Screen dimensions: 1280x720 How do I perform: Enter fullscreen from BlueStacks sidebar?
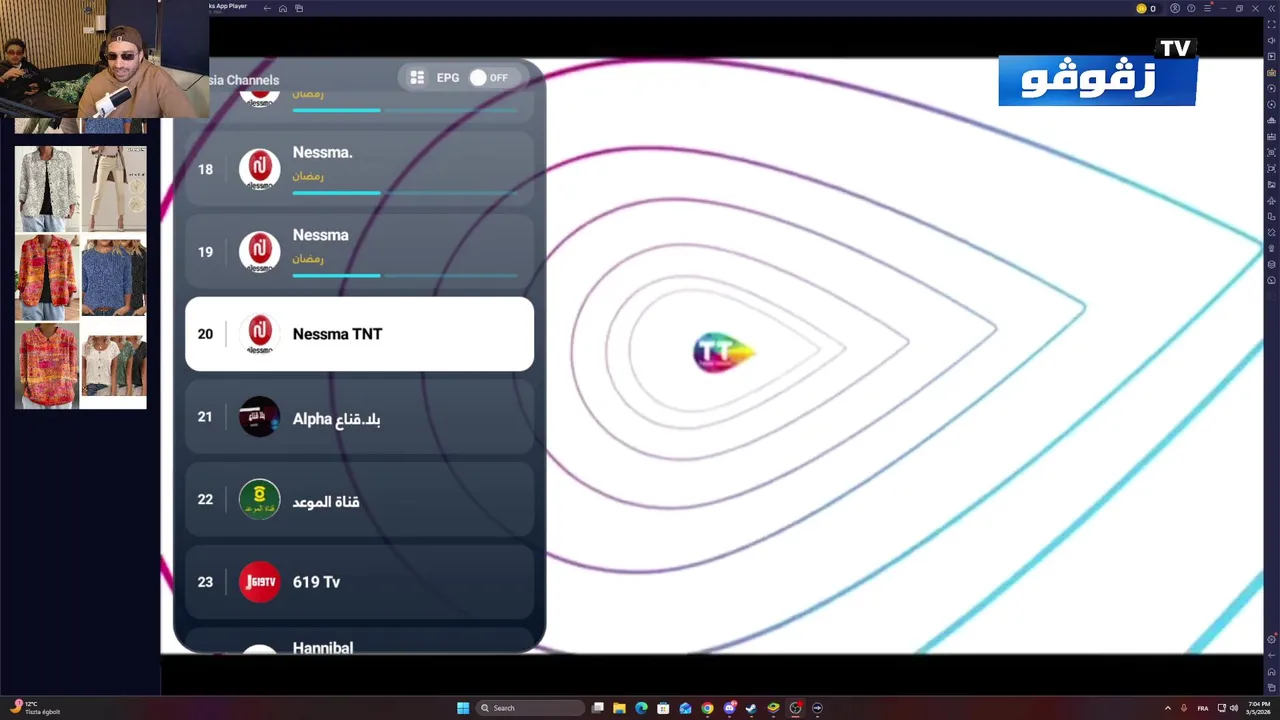coord(1271,24)
